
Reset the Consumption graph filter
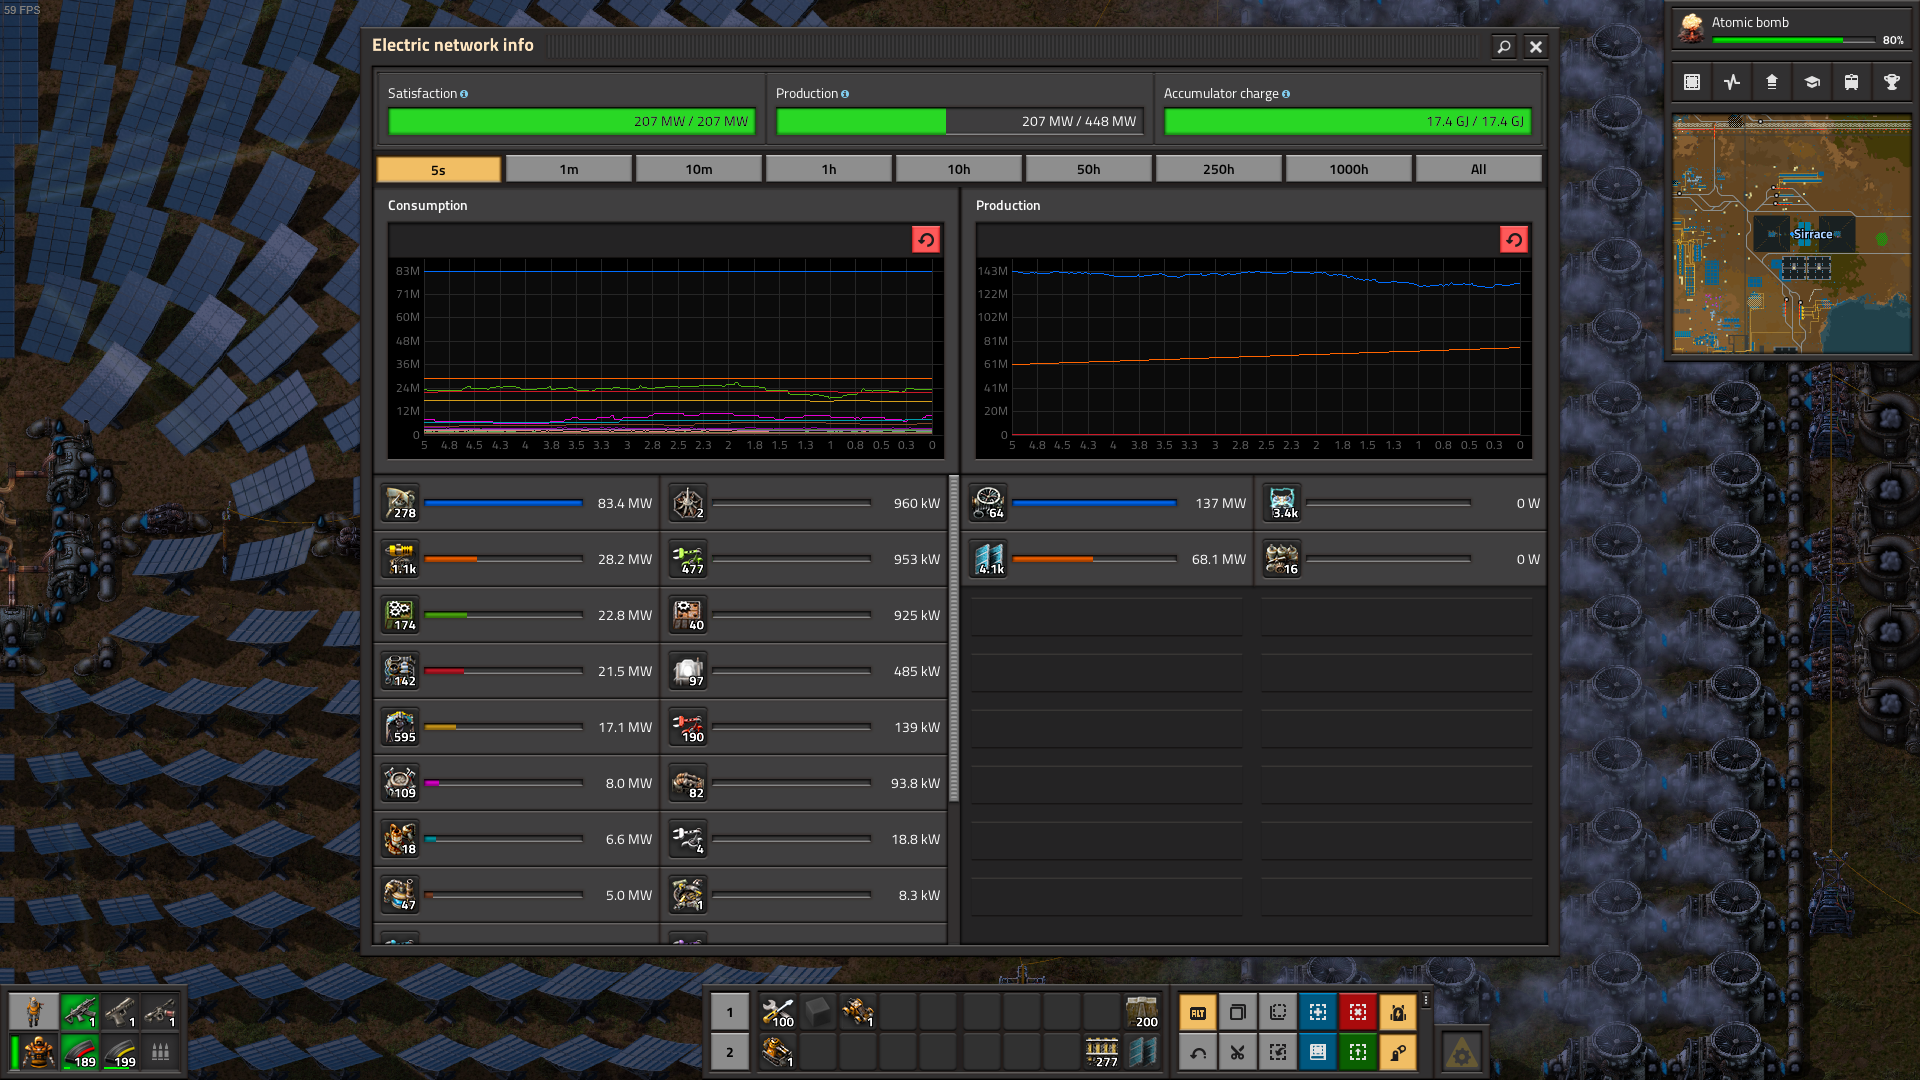pos(925,240)
